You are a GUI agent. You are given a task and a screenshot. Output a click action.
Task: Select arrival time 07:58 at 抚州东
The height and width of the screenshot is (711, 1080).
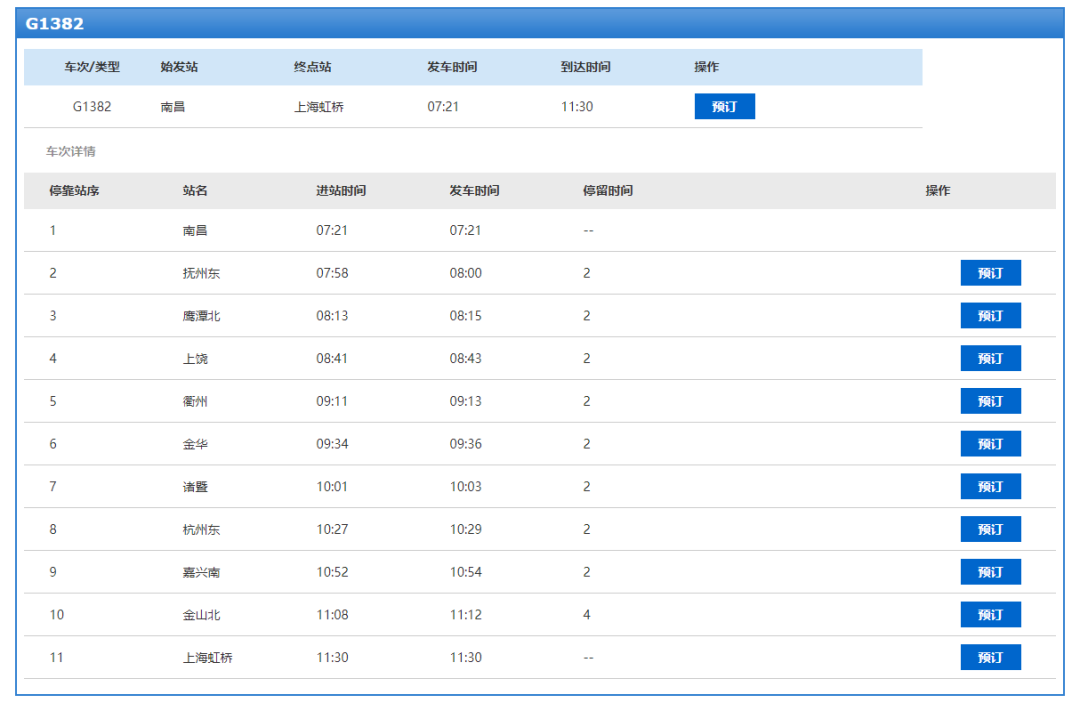pyautogui.click(x=332, y=274)
